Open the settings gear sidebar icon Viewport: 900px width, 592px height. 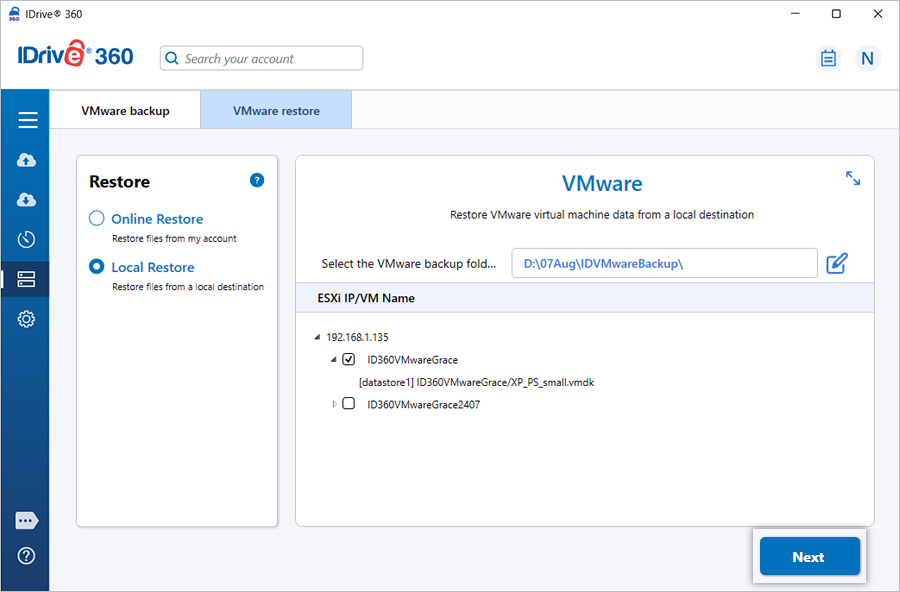coord(26,319)
